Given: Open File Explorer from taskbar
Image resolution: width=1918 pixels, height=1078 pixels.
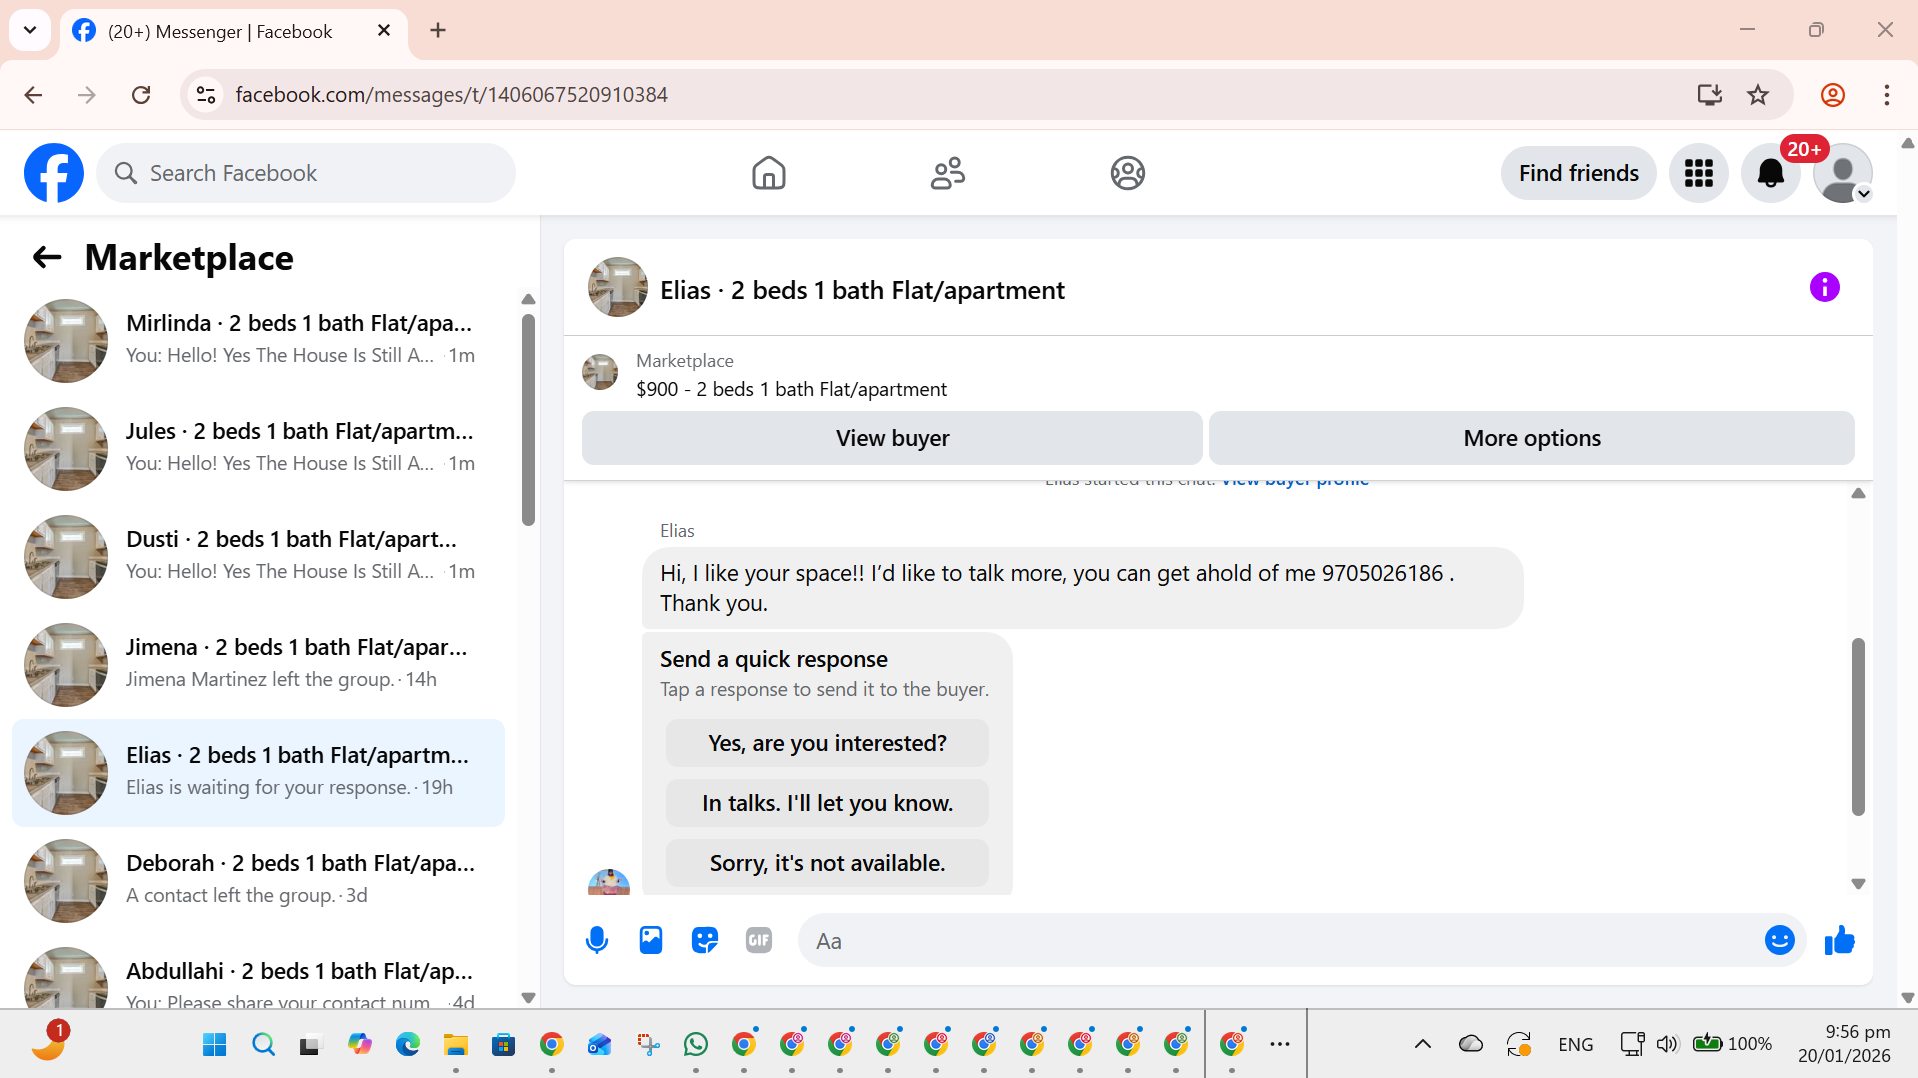Looking at the screenshot, I should (455, 1045).
